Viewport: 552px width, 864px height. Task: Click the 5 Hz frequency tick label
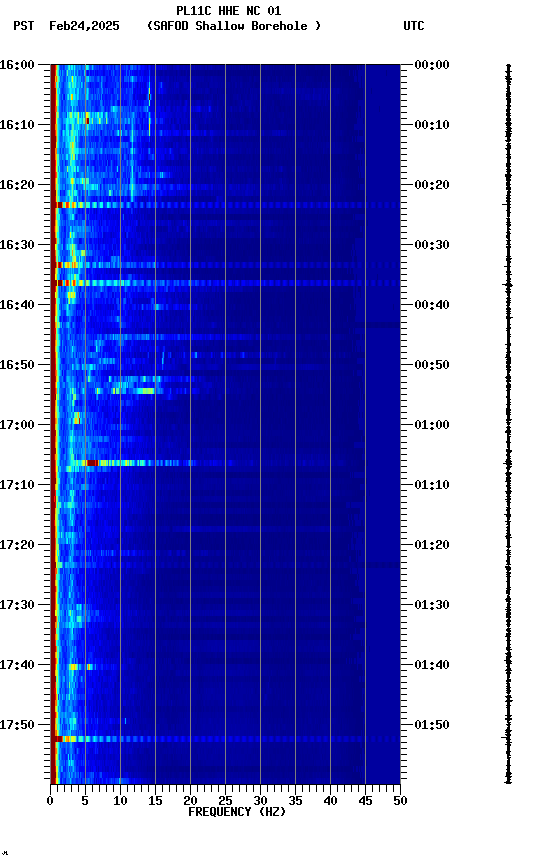85,801
